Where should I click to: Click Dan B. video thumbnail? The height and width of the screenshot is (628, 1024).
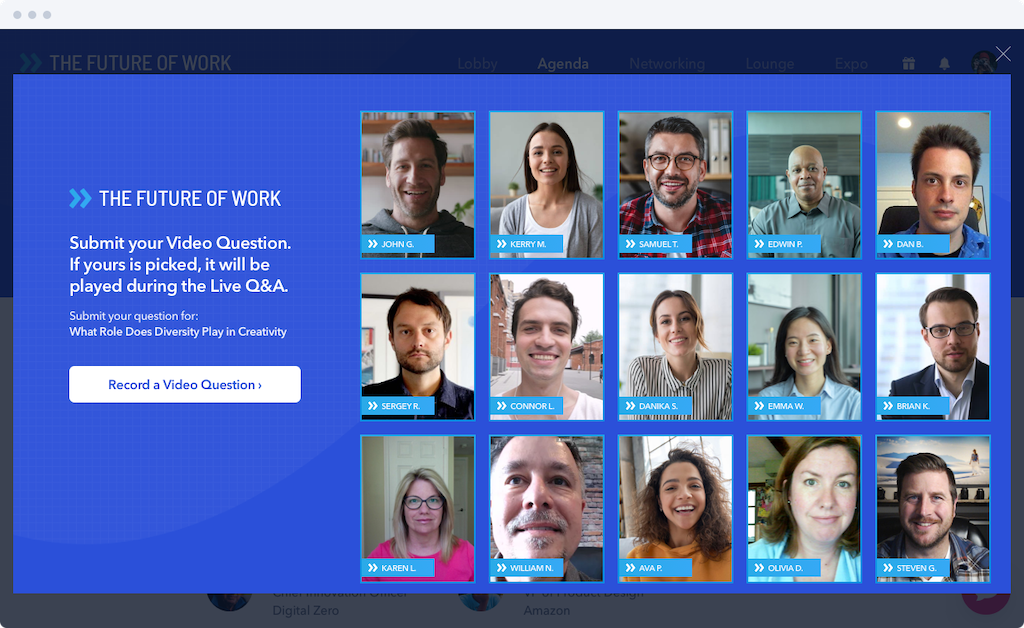click(933, 185)
